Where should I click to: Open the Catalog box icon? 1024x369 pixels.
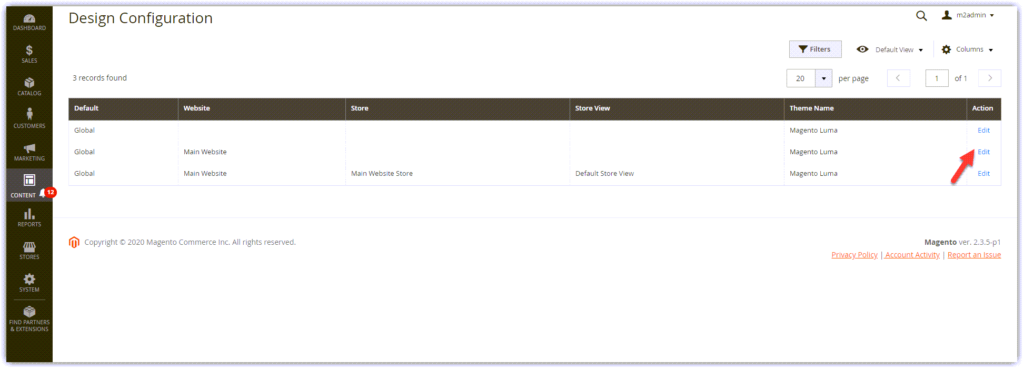[29, 83]
